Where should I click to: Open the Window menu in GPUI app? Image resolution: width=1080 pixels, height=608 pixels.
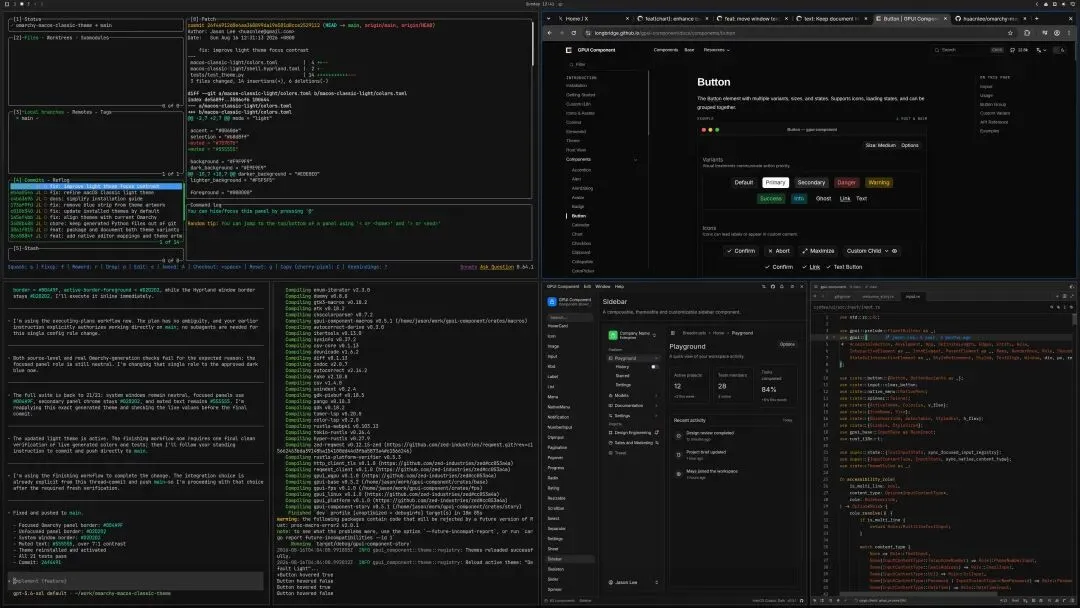[x=603, y=286]
